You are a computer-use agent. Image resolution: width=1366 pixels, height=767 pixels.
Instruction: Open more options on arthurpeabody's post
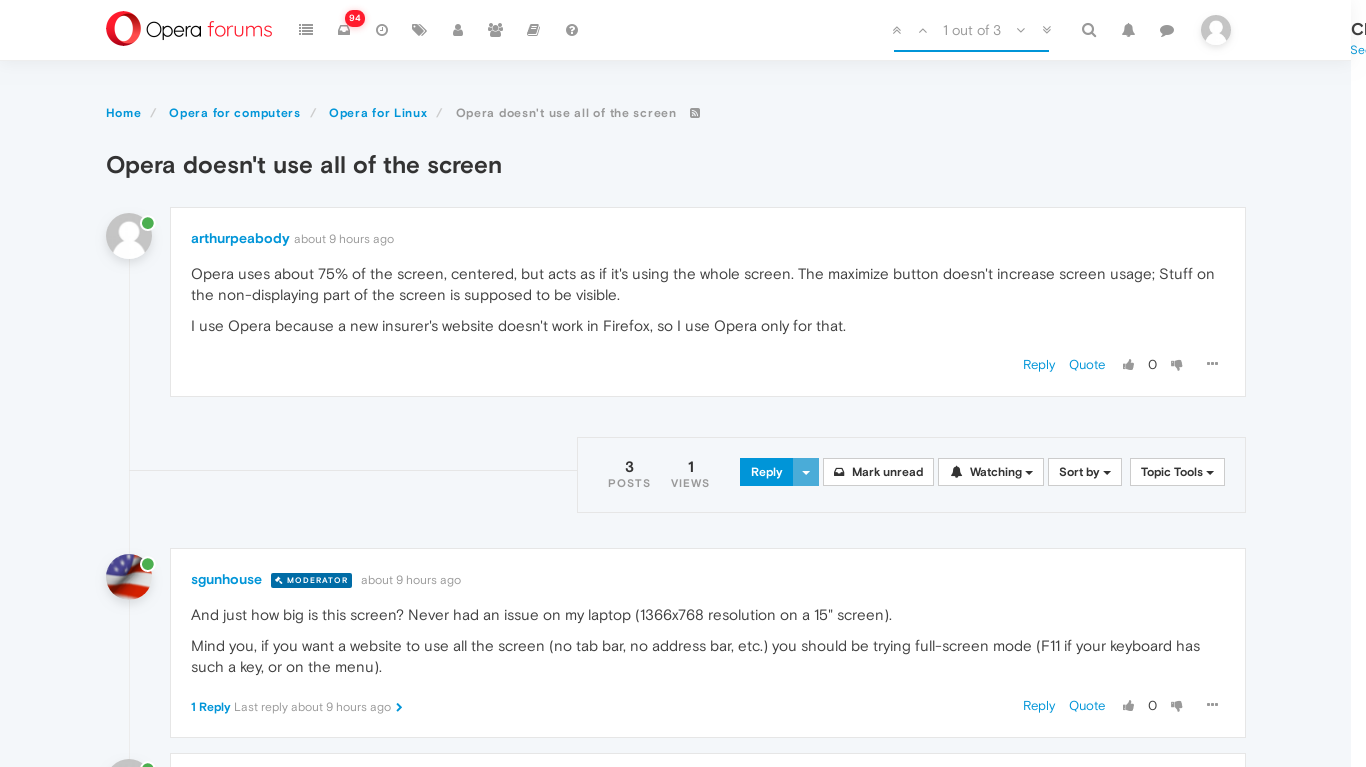tap(1212, 364)
